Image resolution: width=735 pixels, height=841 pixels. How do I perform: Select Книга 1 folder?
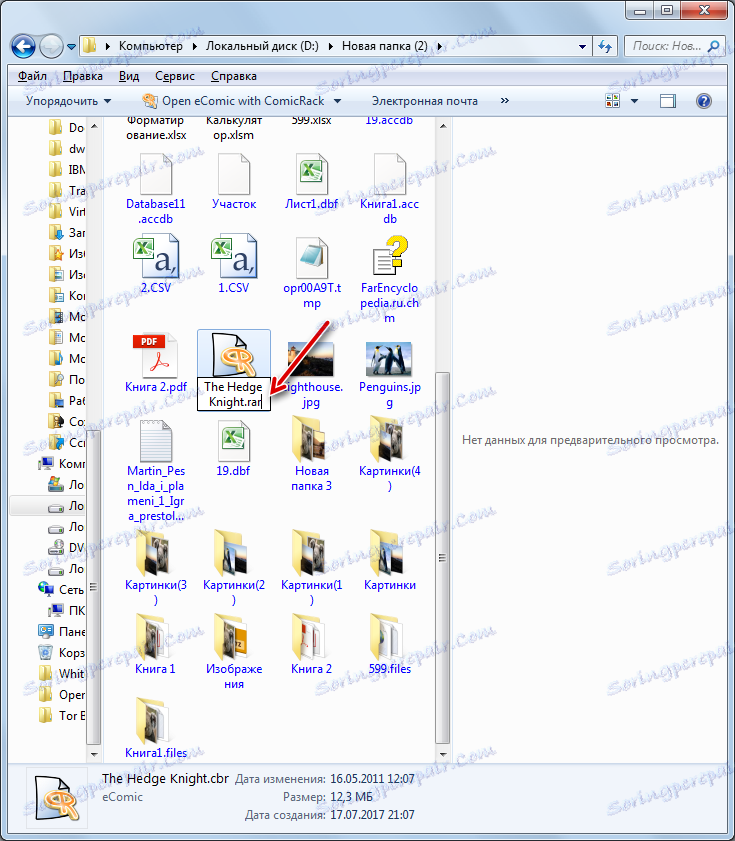[x=156, y=645]
